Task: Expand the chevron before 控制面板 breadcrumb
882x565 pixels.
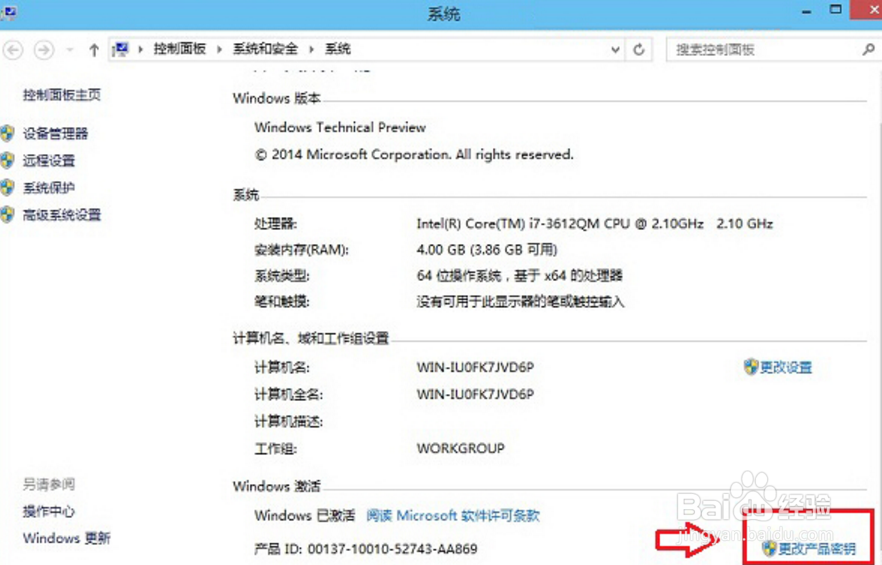Action: (x=141, y=50)
